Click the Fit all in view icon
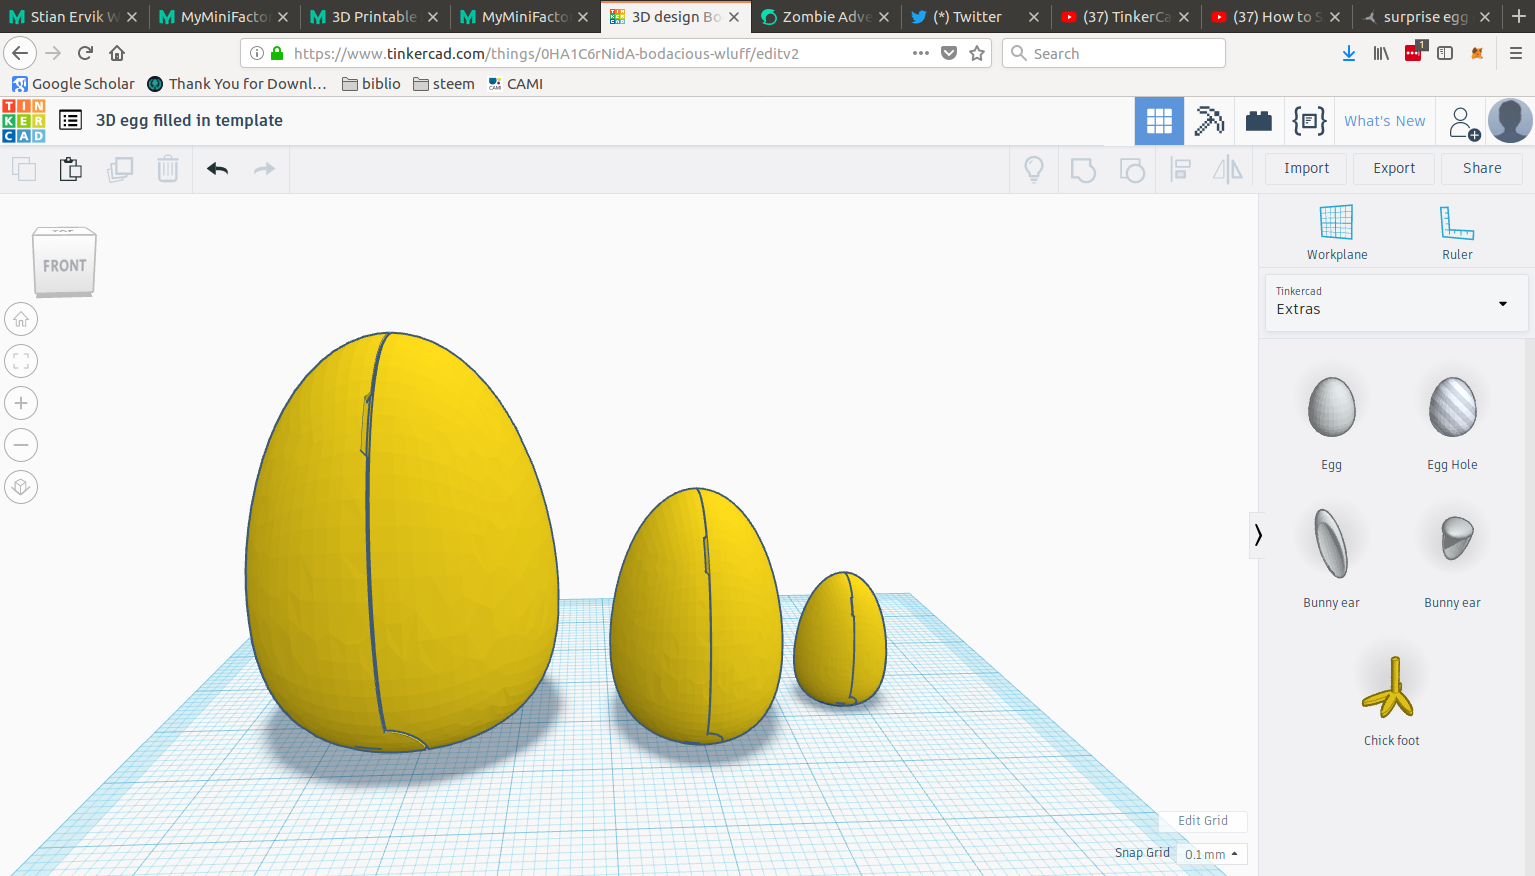 coord(21,362)
